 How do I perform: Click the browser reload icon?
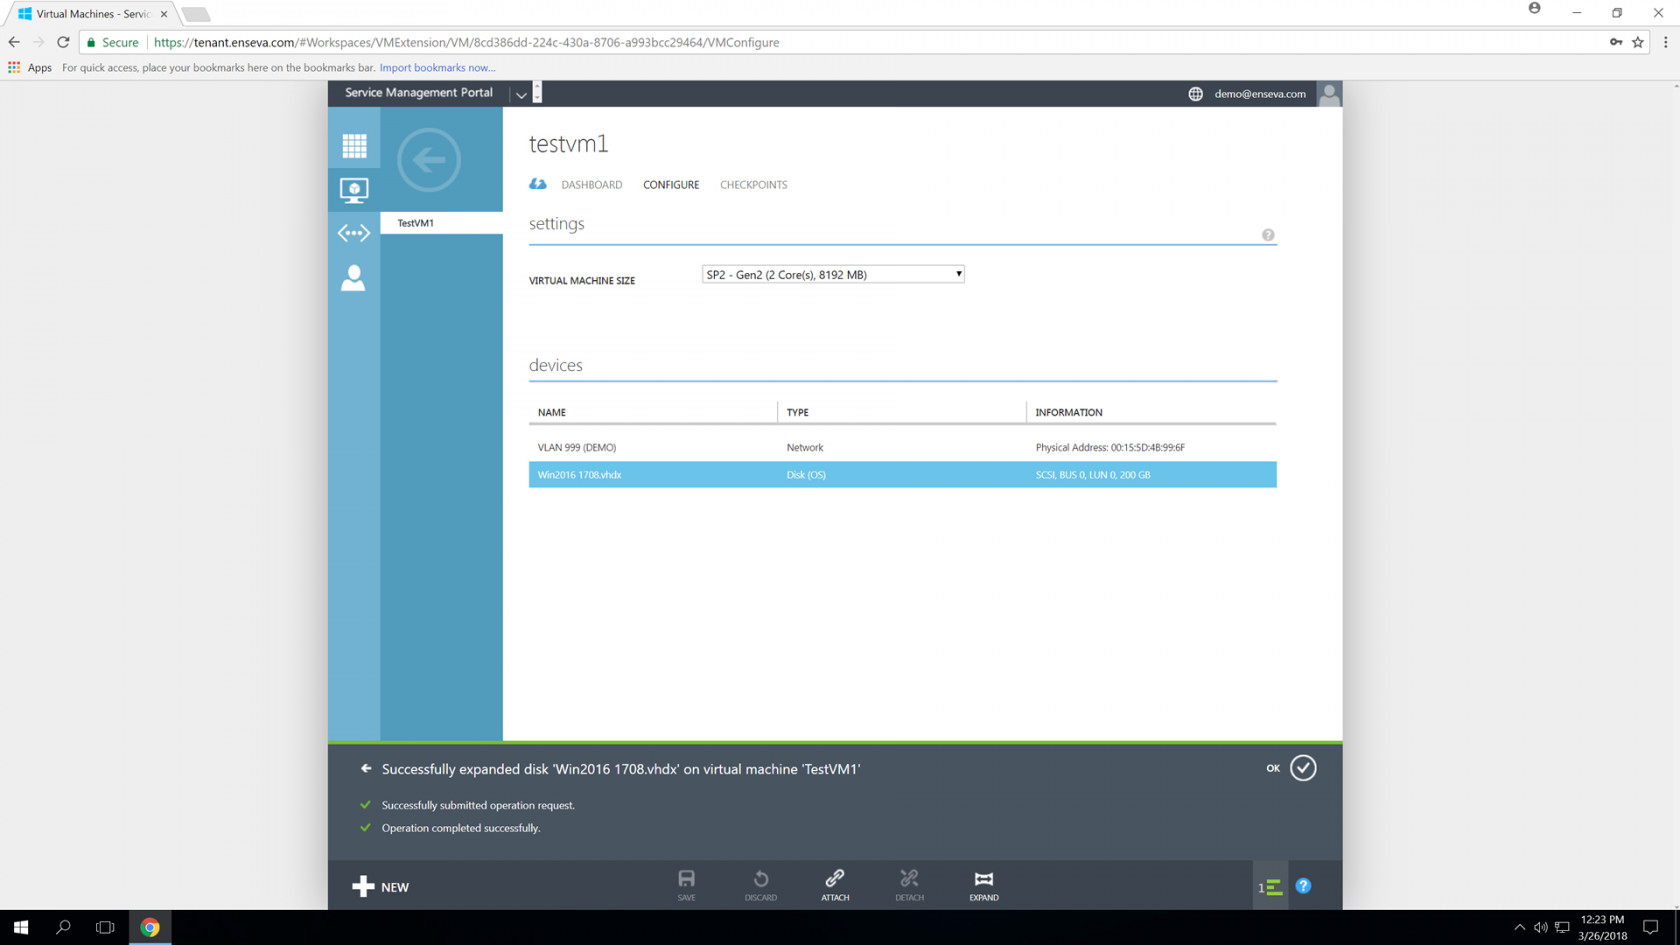pyautogui.click(x=63, y=42)
